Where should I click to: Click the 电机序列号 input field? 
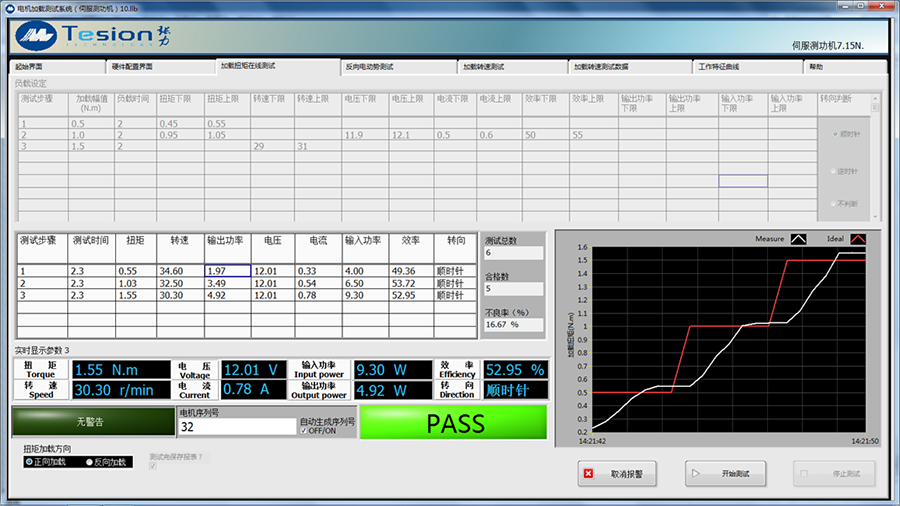236,427
